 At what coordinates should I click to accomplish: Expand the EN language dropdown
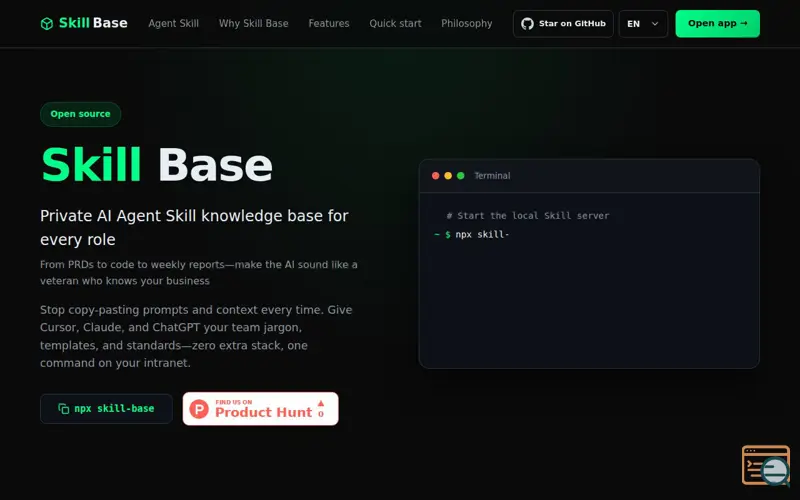[x=643, y=23]
